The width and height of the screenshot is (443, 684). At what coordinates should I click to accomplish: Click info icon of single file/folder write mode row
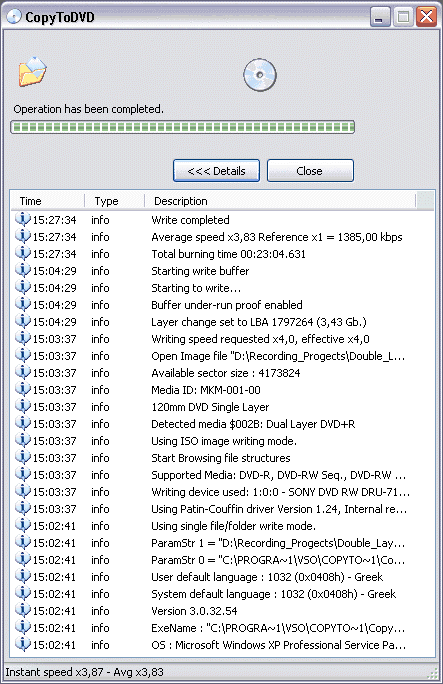click(23, 525)
